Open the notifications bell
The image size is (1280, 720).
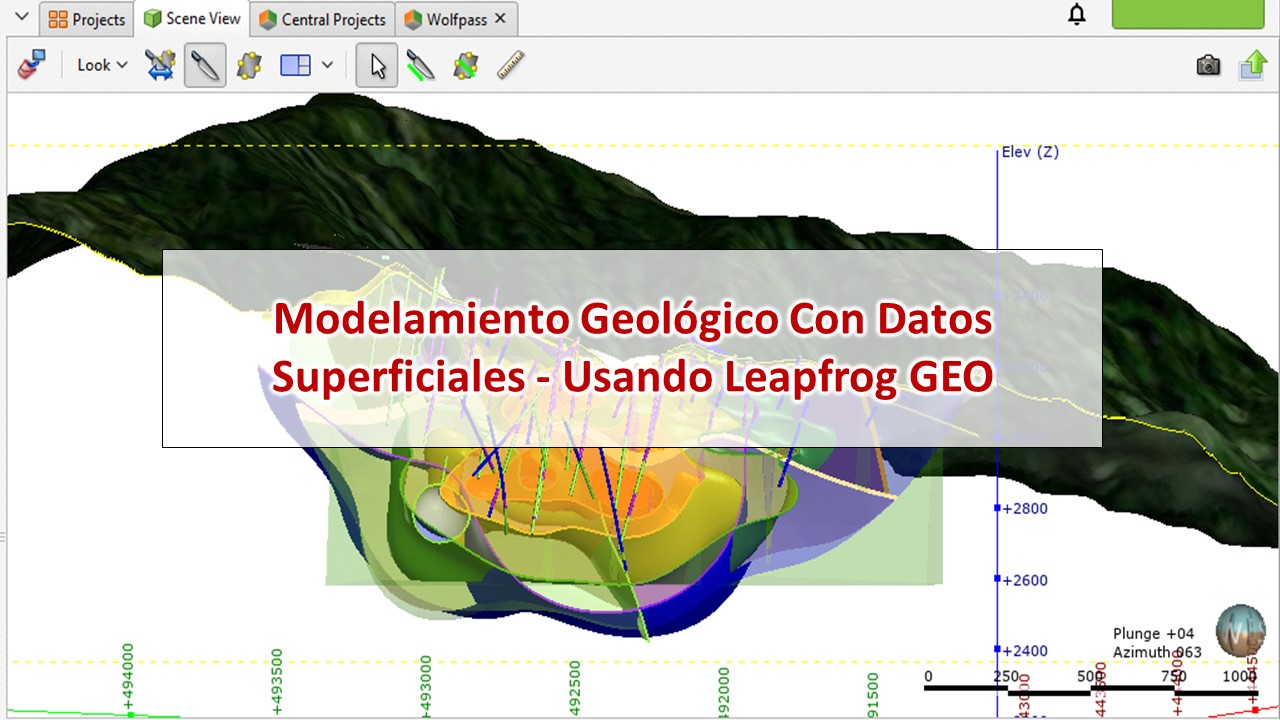1077,15
